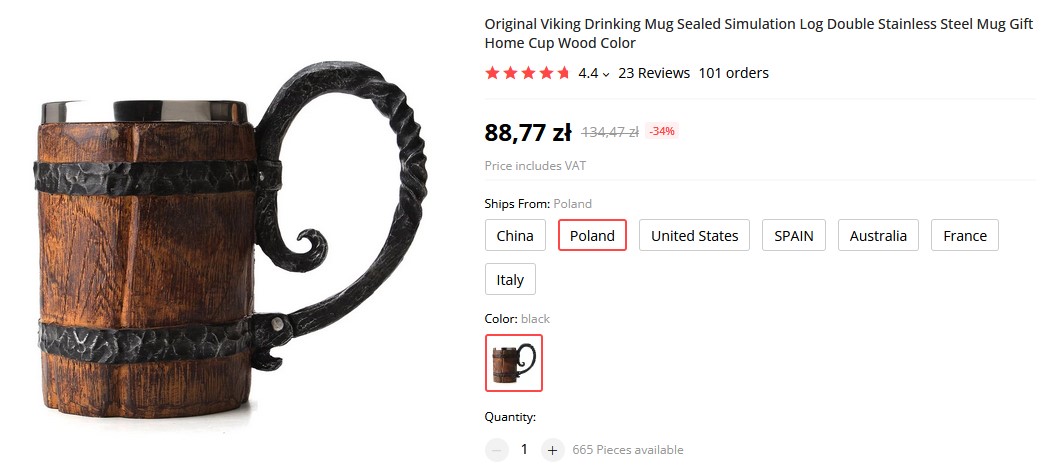Click the 4.4 rating score

[588, 73]
